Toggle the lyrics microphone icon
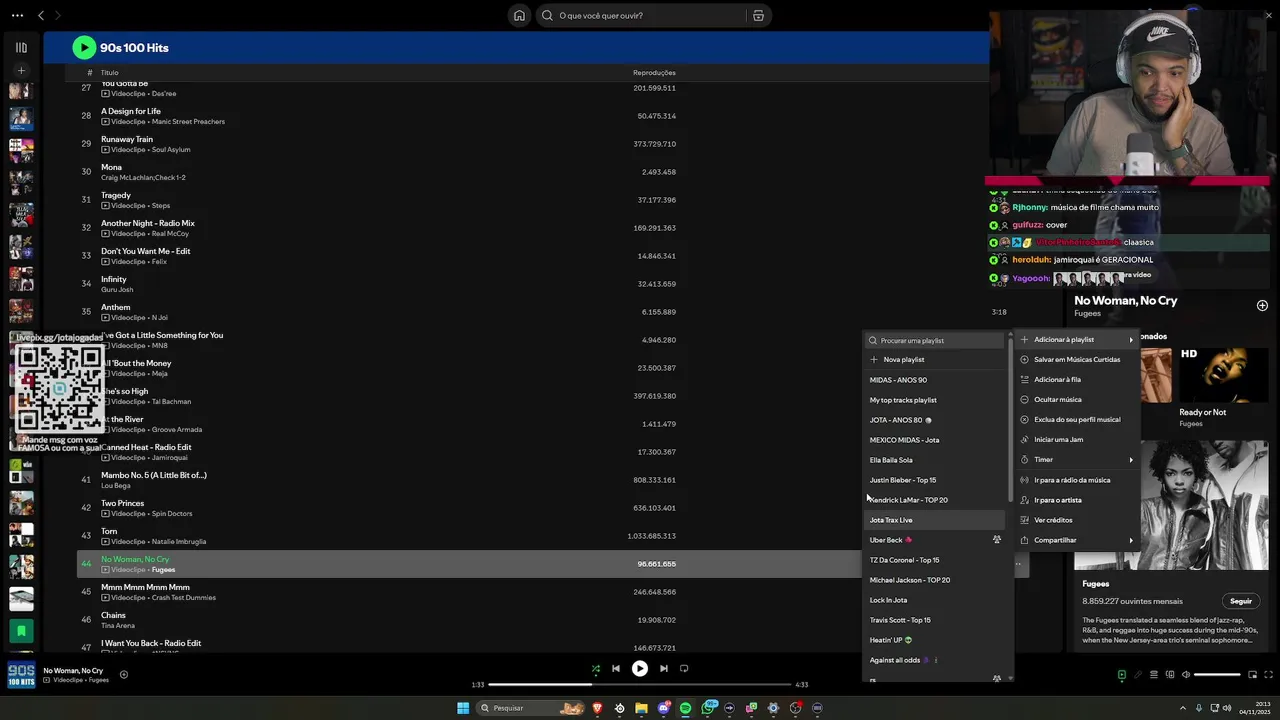The image size is (1280, 720). tap(1137, 674)
